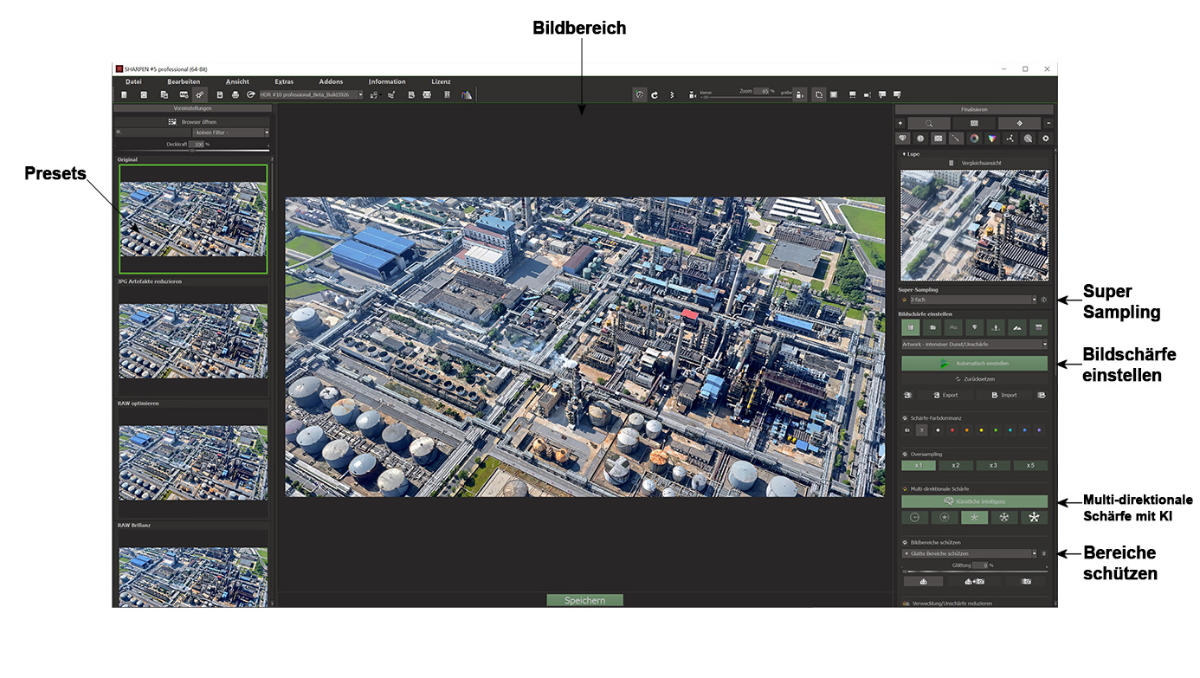Viewport: 1200px width, 678px height.
Task: Select the orange Schärfe-Farbdominanz dot
Action: [967, 430]
